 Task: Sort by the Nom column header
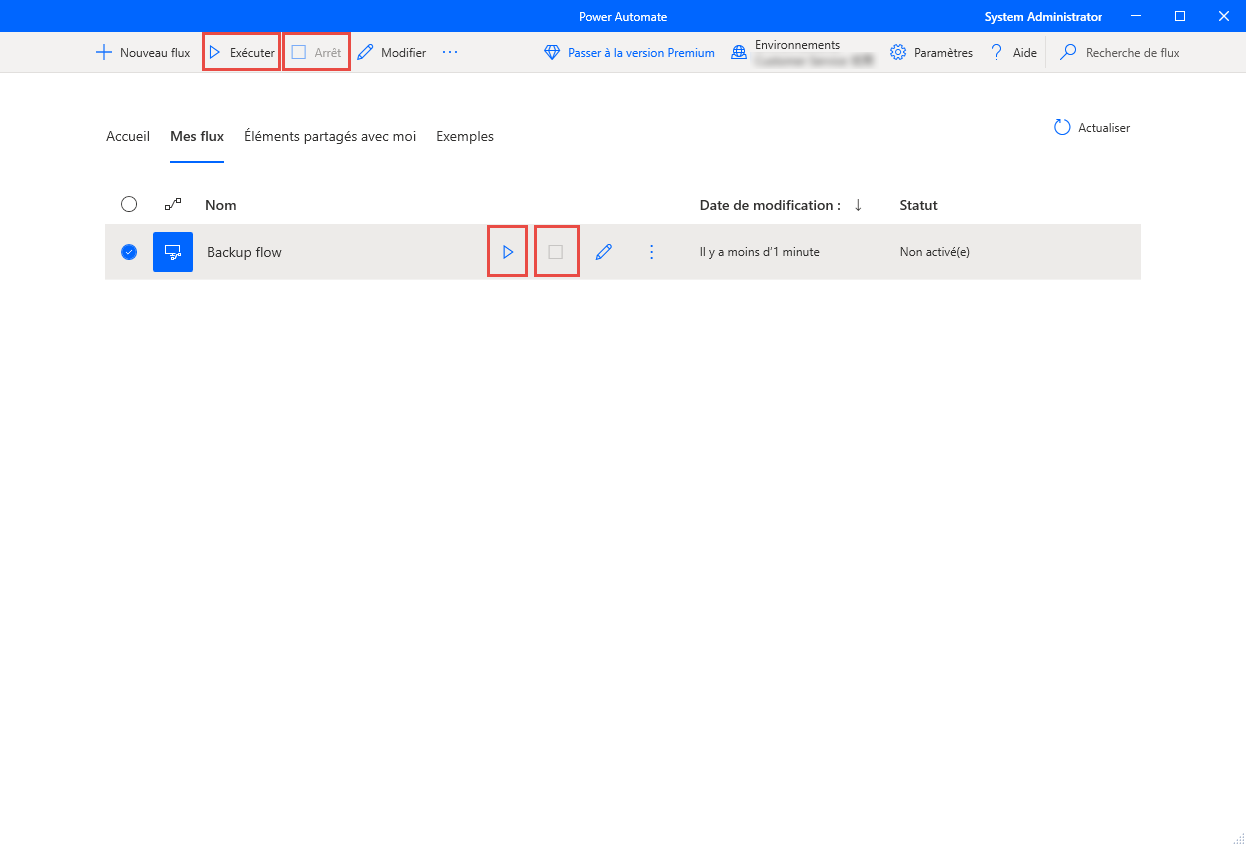click(x=221, y=205)
